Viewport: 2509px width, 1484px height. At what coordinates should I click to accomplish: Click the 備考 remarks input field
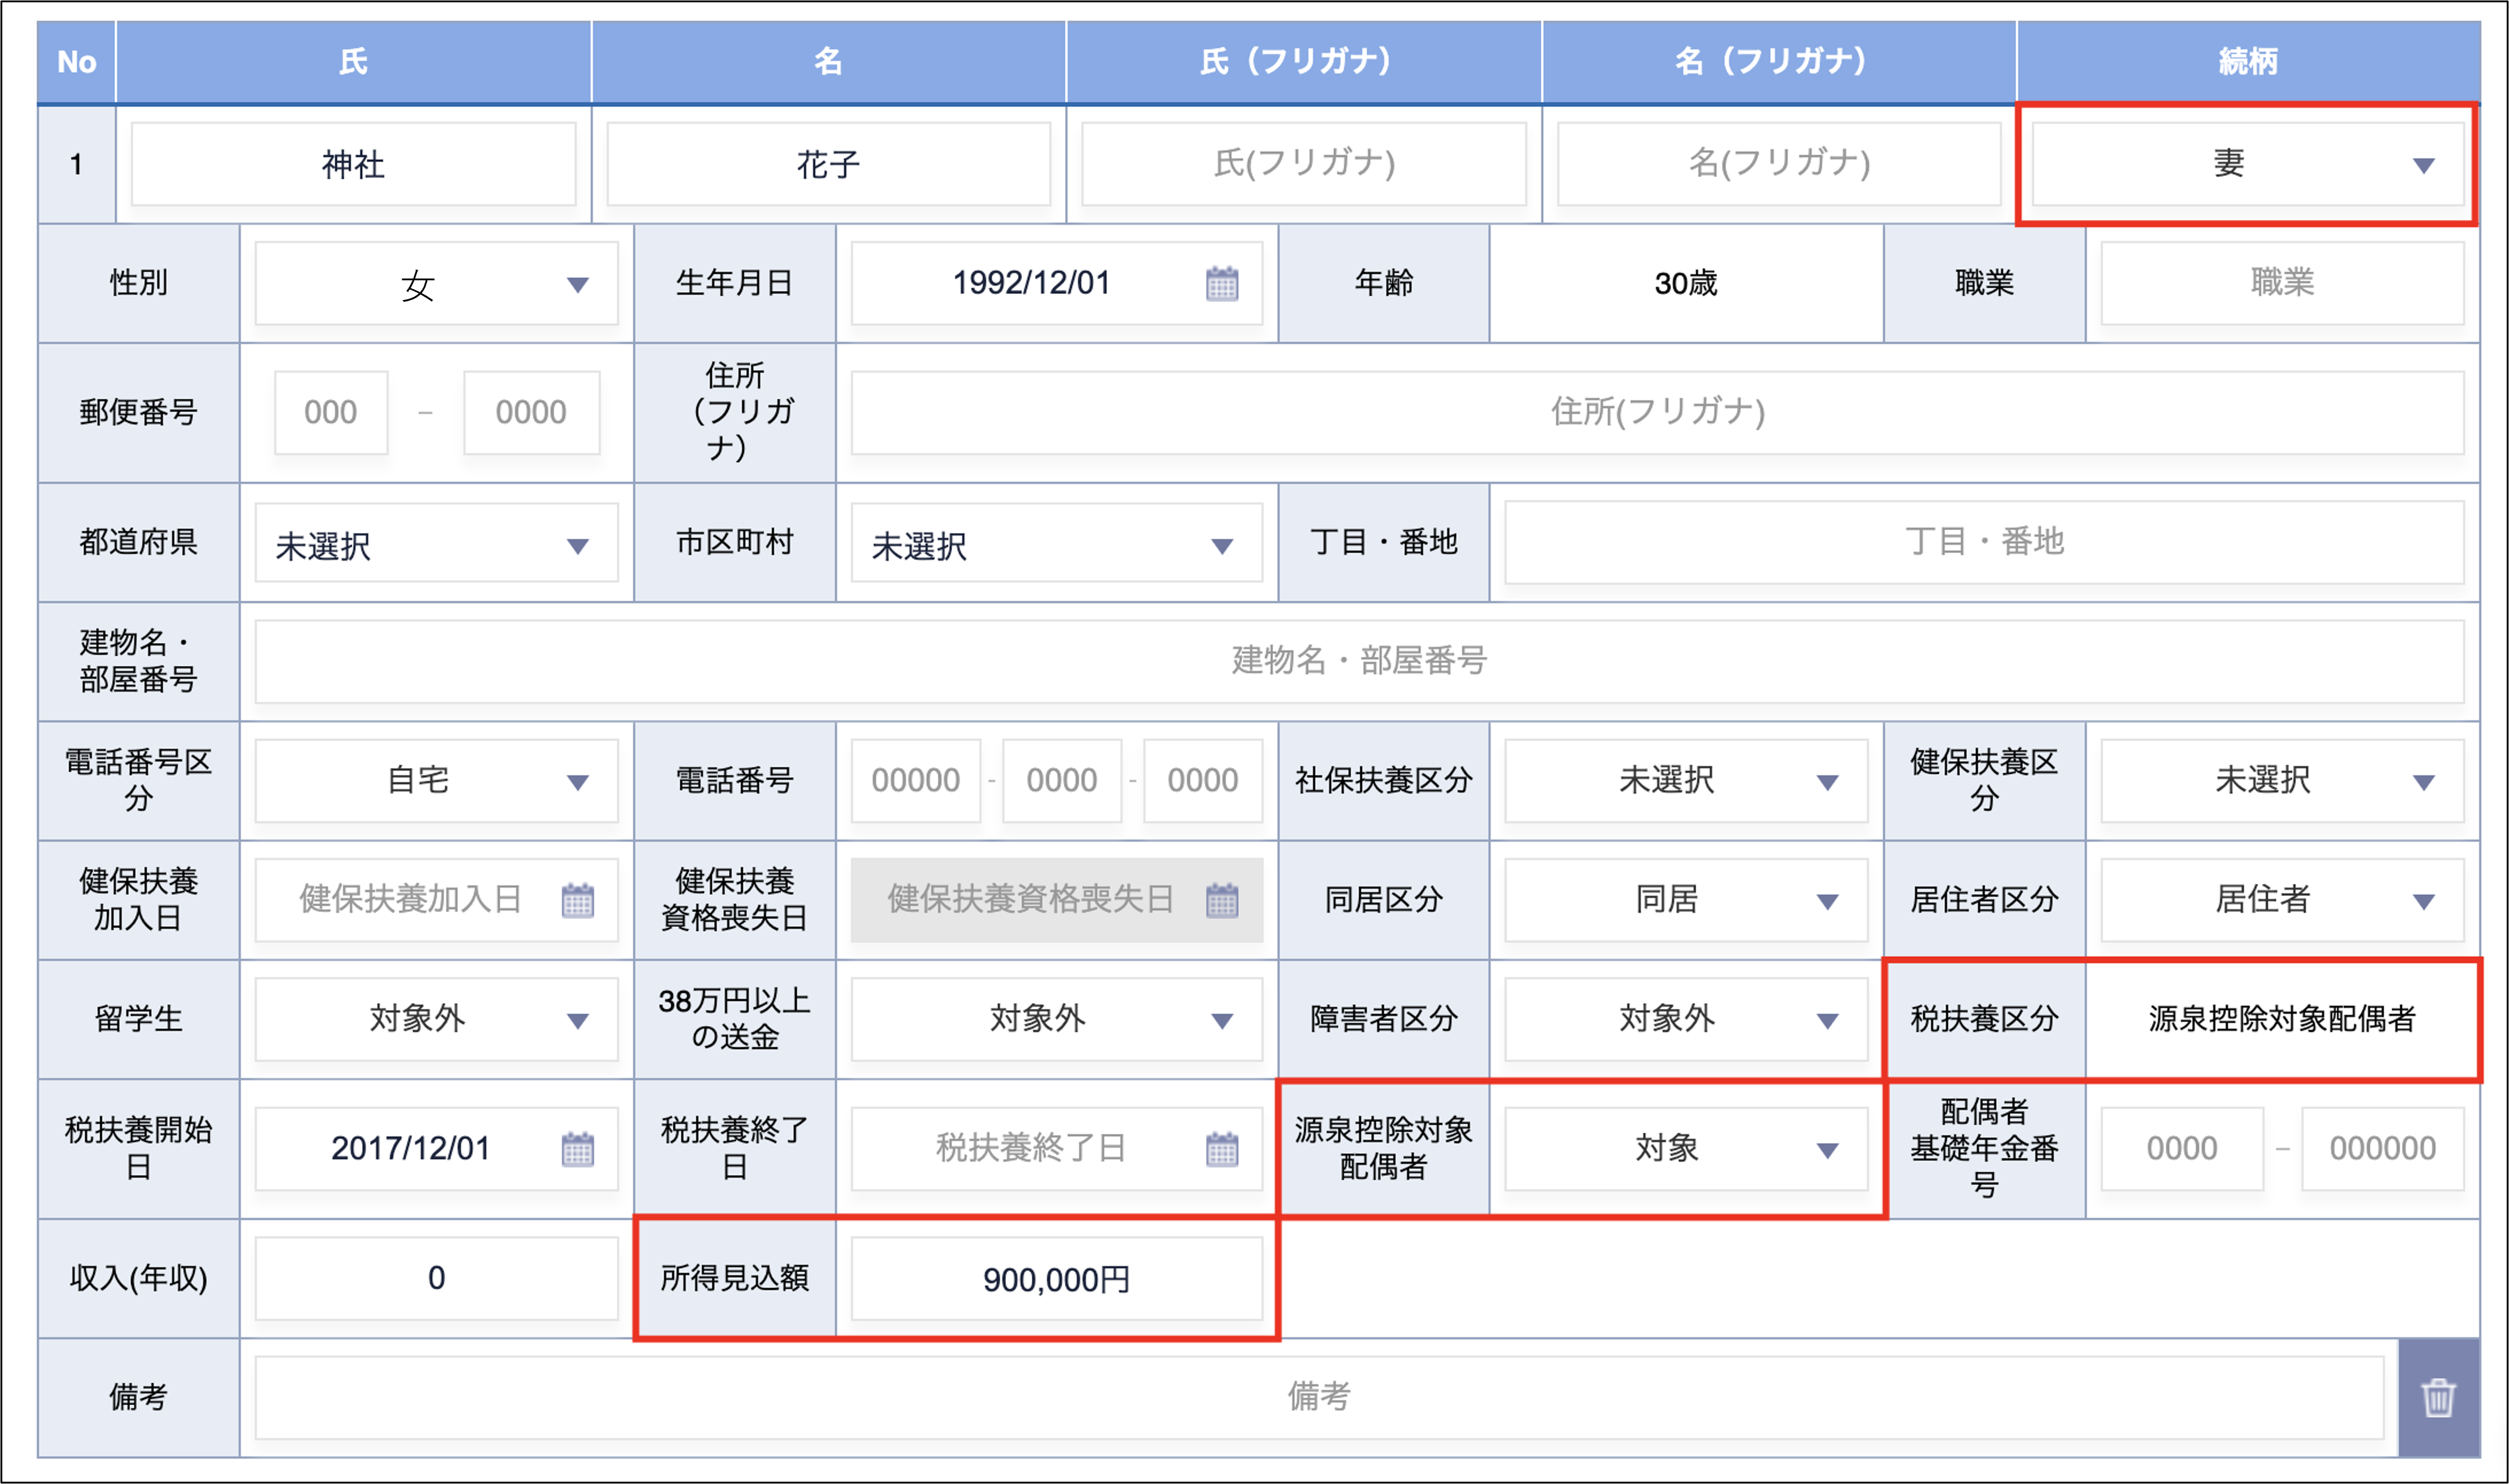point(1318,1397)
